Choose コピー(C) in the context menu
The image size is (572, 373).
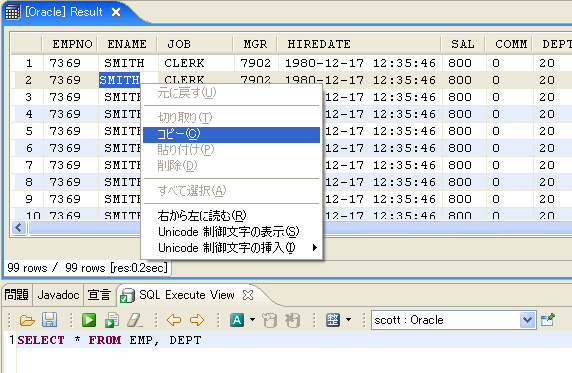coord(231,134)
